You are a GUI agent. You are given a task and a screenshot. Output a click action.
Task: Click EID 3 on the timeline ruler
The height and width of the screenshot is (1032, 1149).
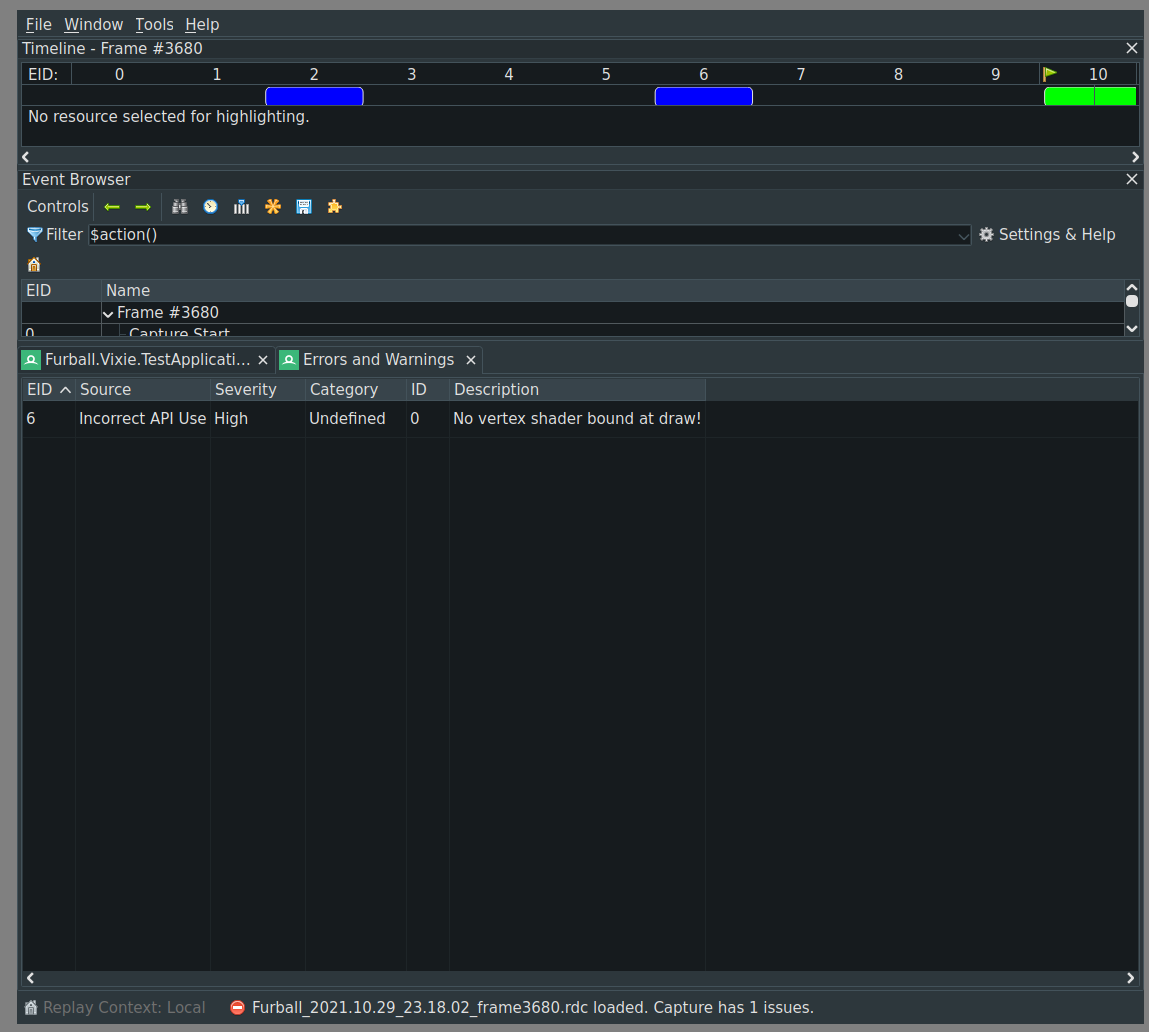coord(412,74)
